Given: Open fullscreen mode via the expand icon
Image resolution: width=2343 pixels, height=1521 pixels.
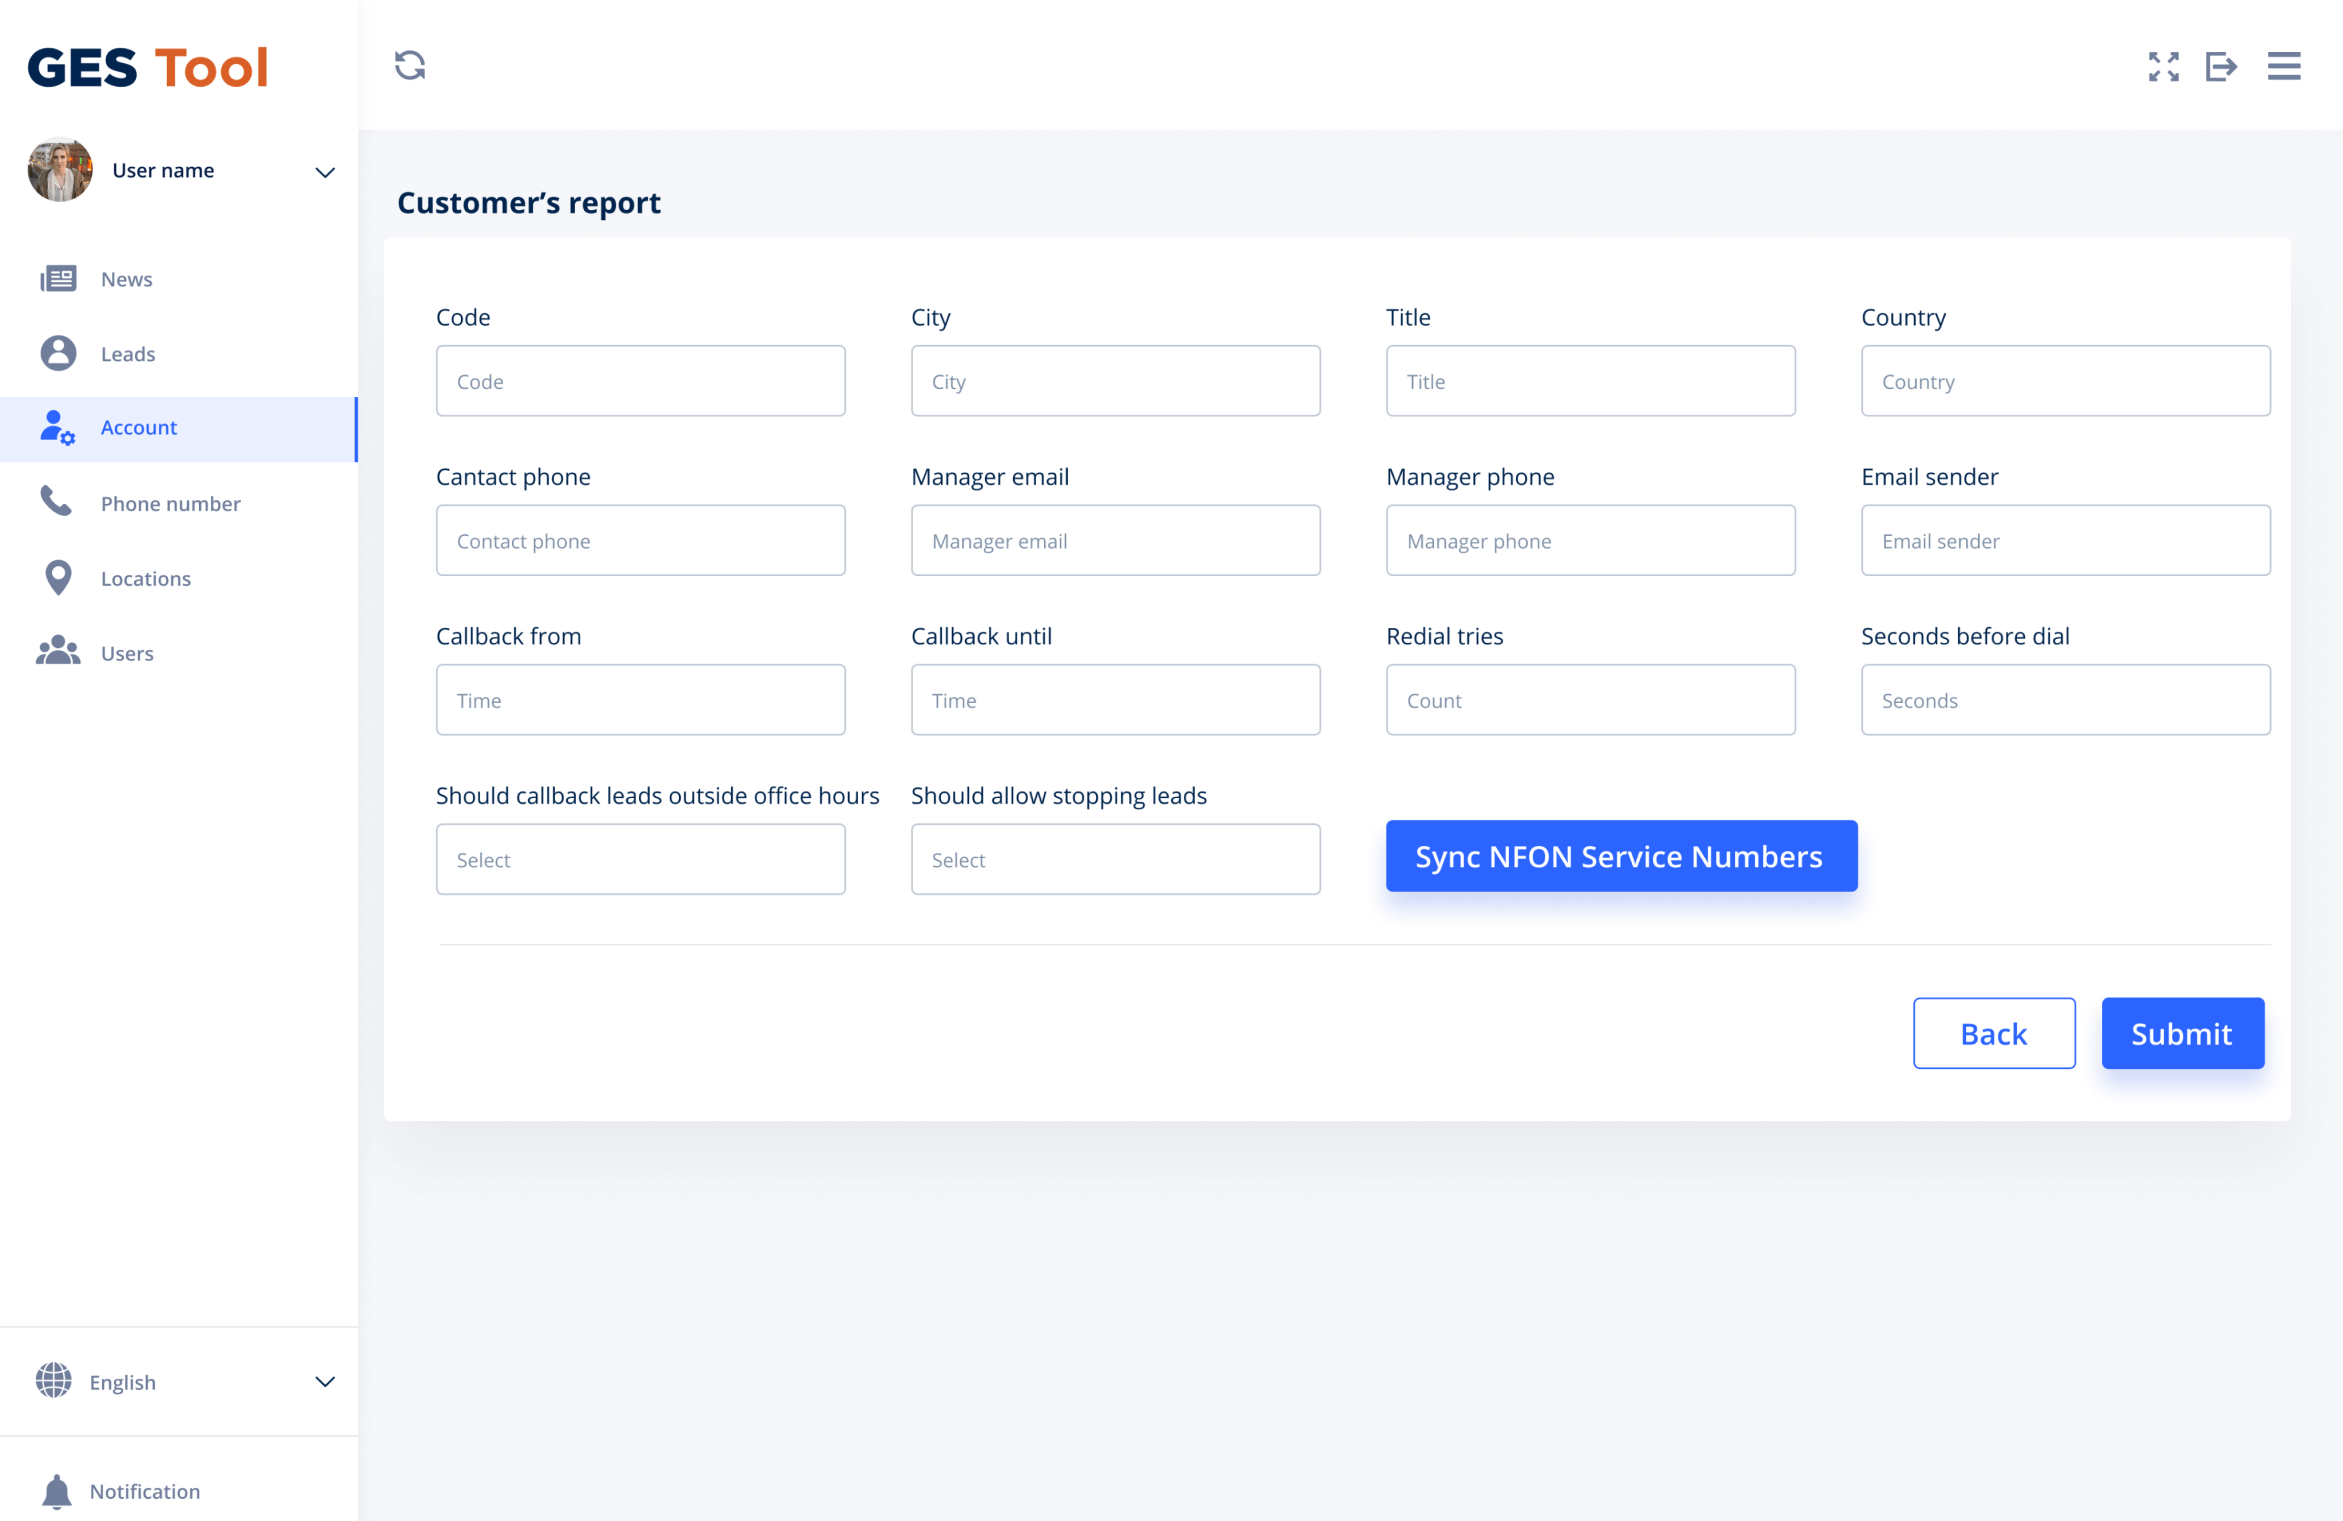Looking at the screenshot, I should [2163, 66].
